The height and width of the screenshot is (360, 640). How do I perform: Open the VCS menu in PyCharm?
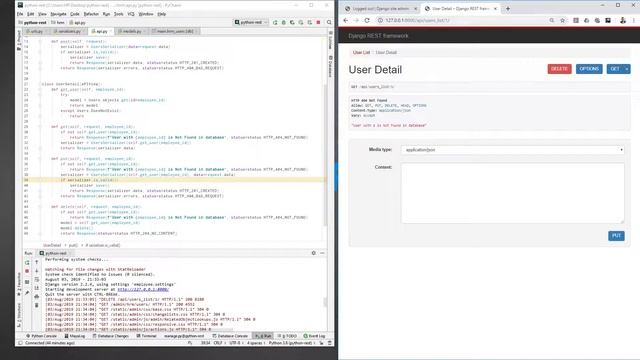tap(131, 14)
